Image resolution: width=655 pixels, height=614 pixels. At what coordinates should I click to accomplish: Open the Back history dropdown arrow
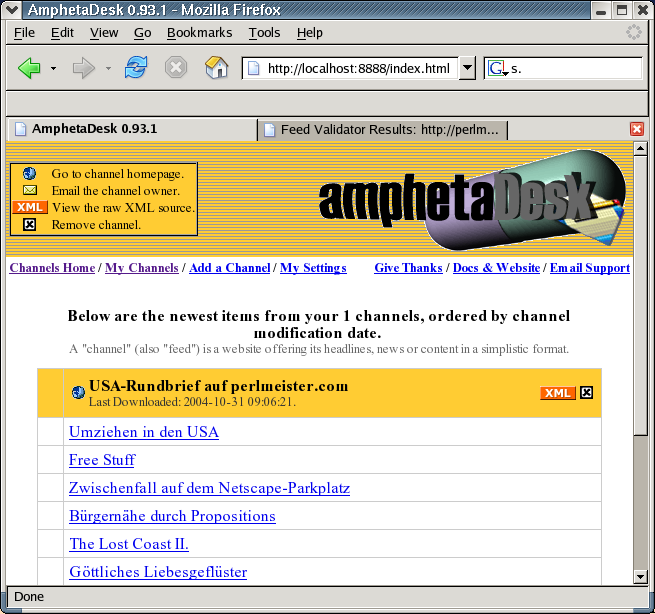53,68
